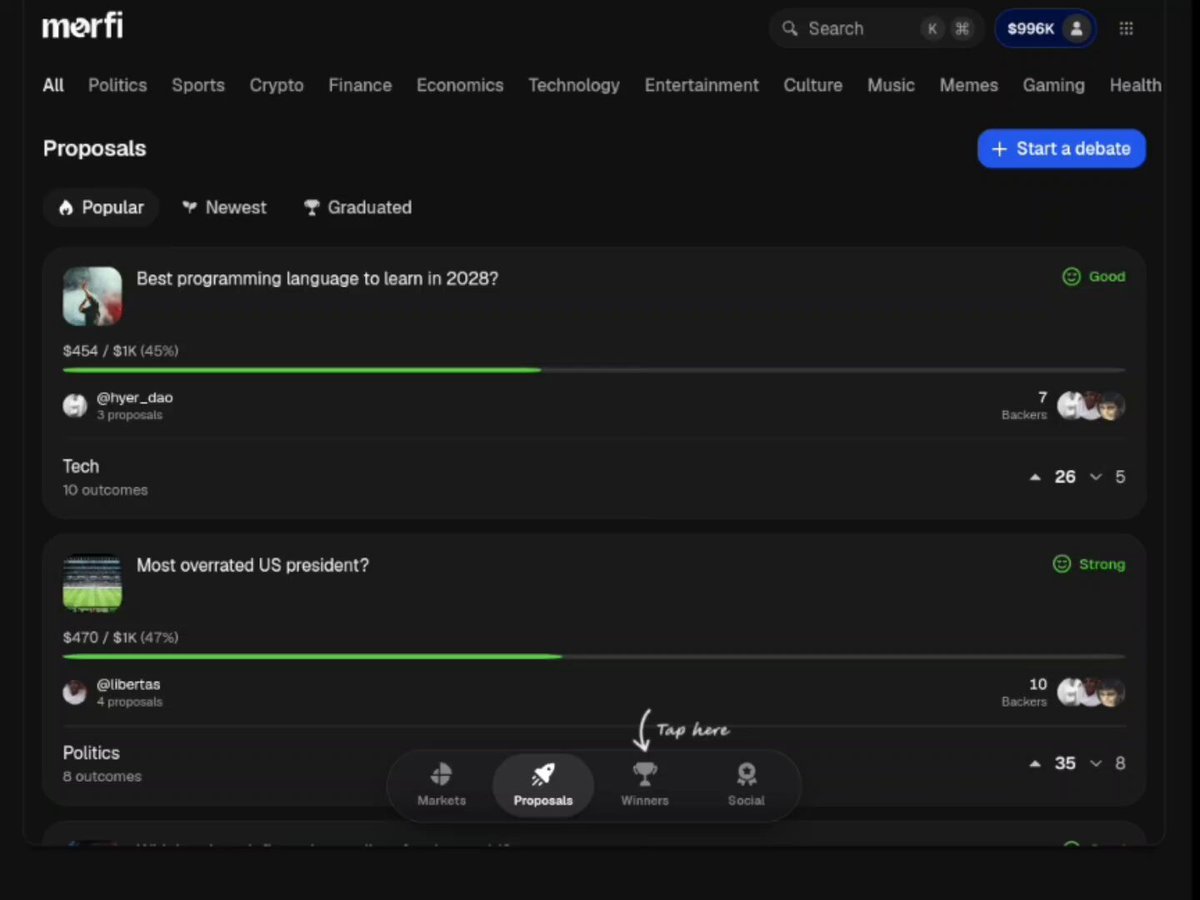Open the @hyer_dao profile link

coord(135,397)
